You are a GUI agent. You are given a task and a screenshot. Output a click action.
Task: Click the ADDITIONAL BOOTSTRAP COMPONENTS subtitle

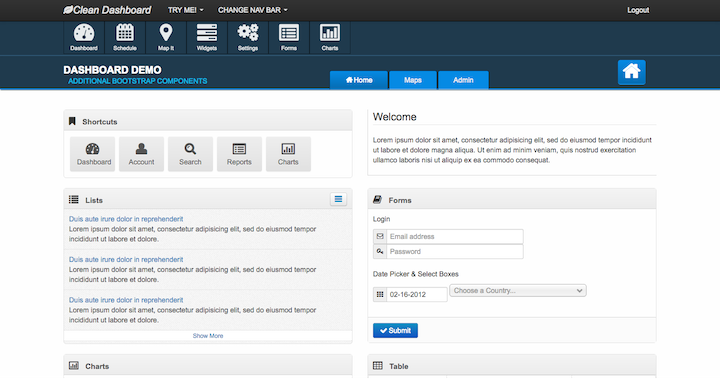138,81
